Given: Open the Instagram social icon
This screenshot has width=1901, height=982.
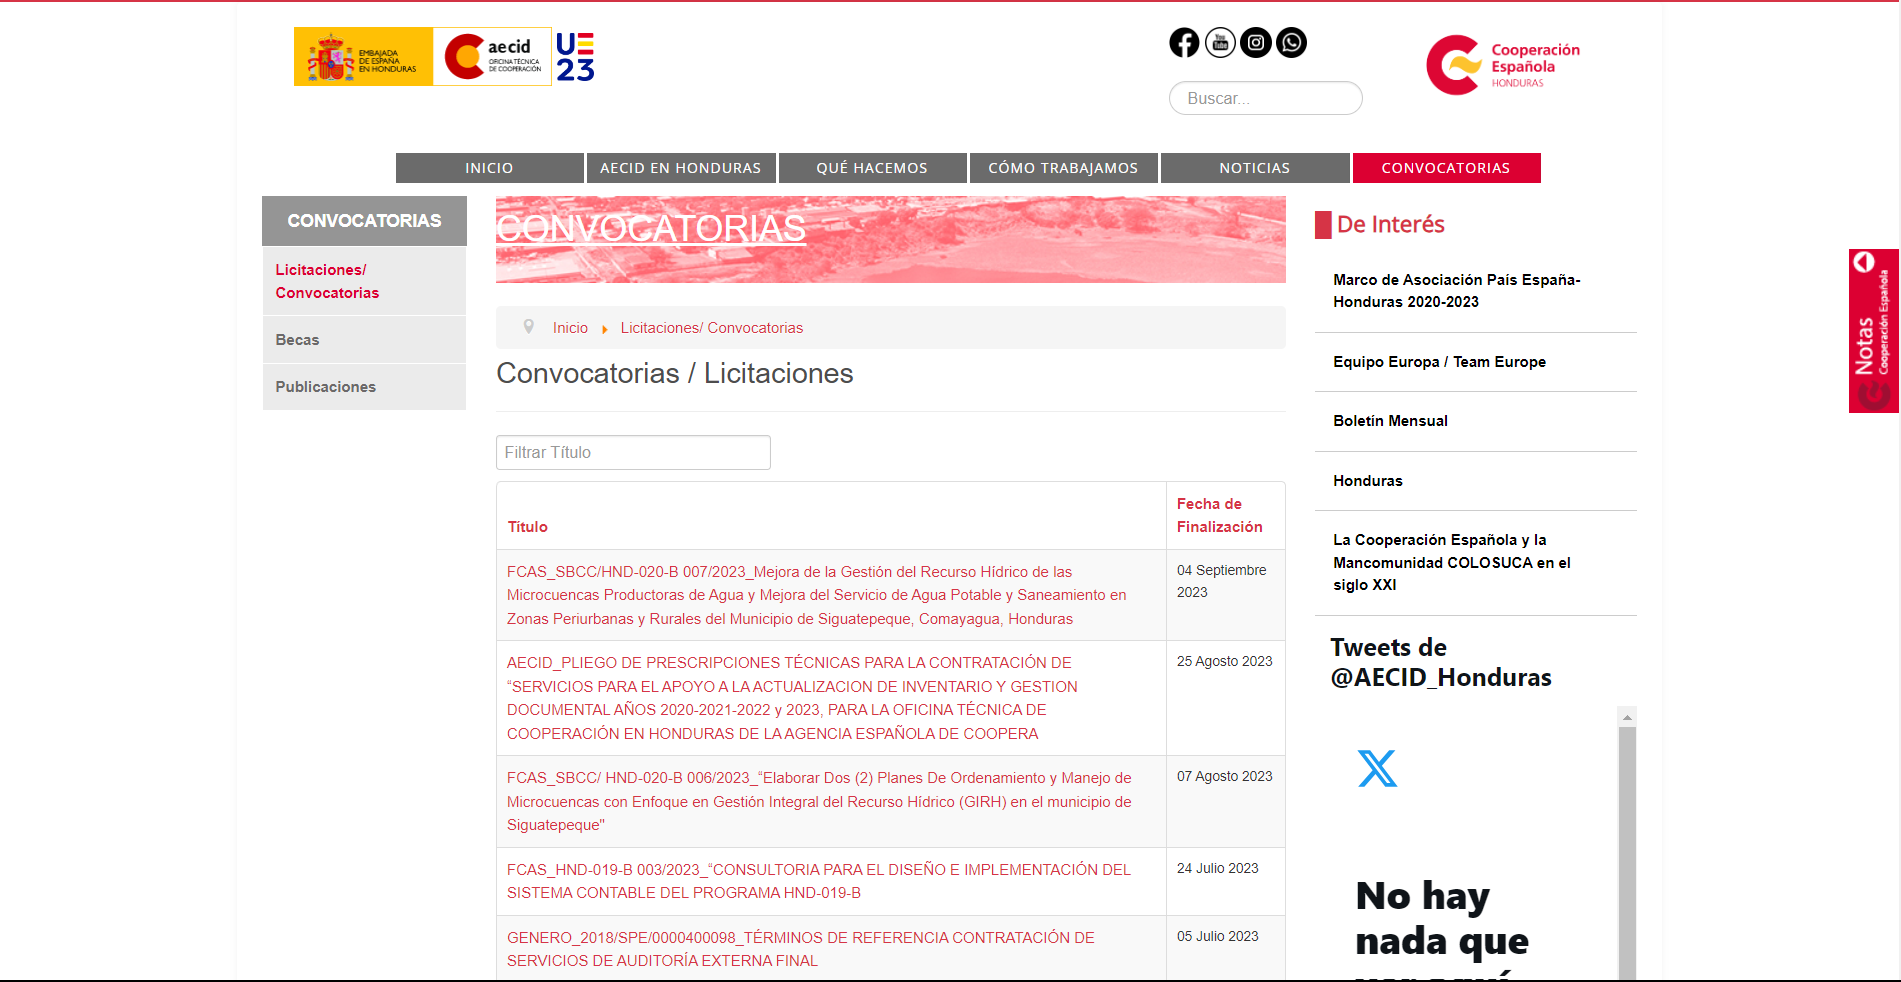Looking at the screenshot, I should pos(1256,43).
